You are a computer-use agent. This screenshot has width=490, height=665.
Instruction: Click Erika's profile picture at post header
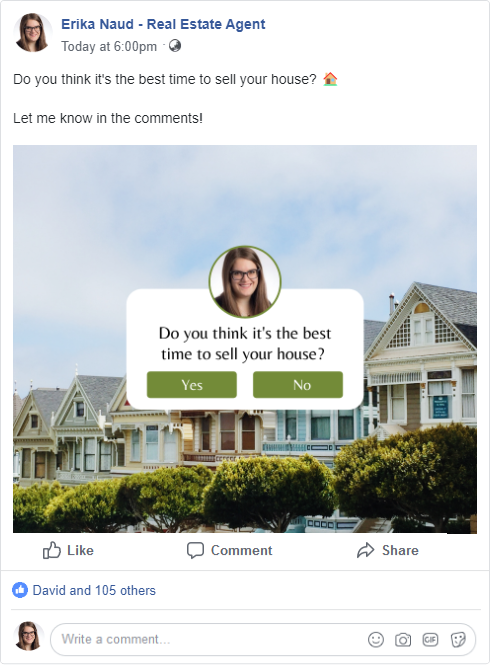32,33
